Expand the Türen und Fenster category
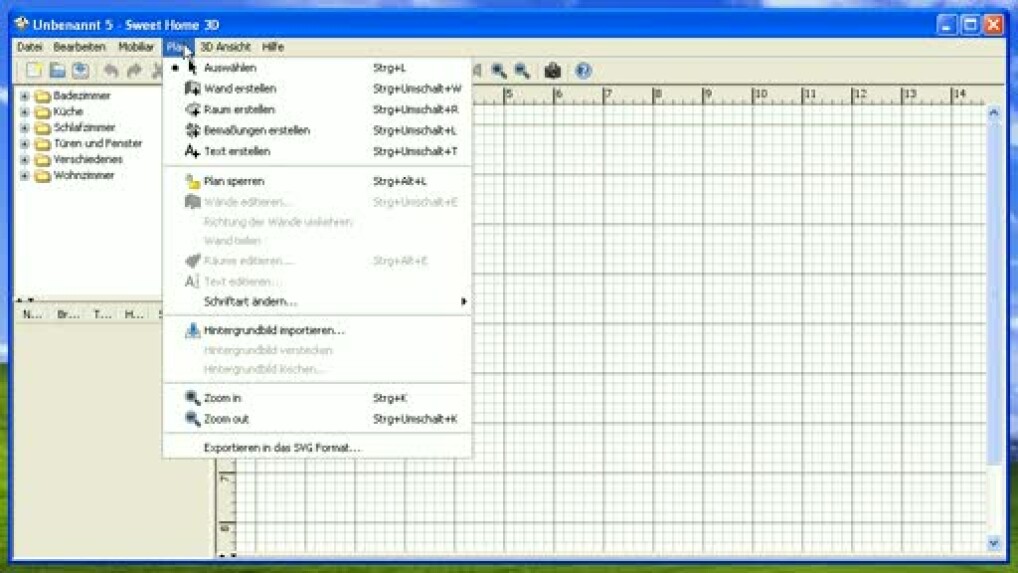The image size is (1018, 573). tap(25, 144)
